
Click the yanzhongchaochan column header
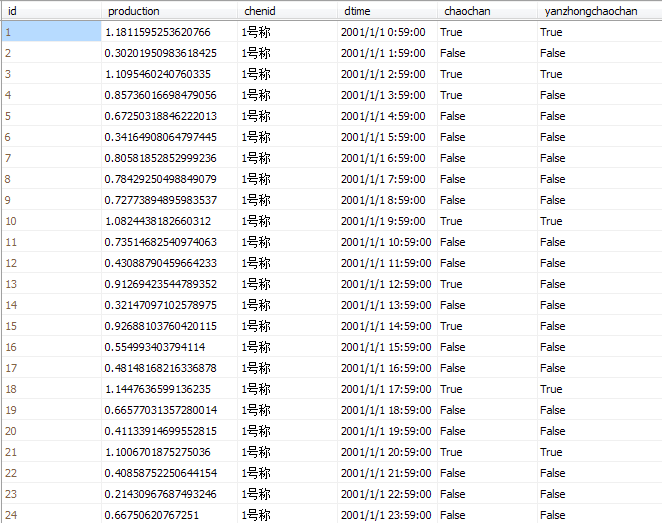(x=600, y=11)
